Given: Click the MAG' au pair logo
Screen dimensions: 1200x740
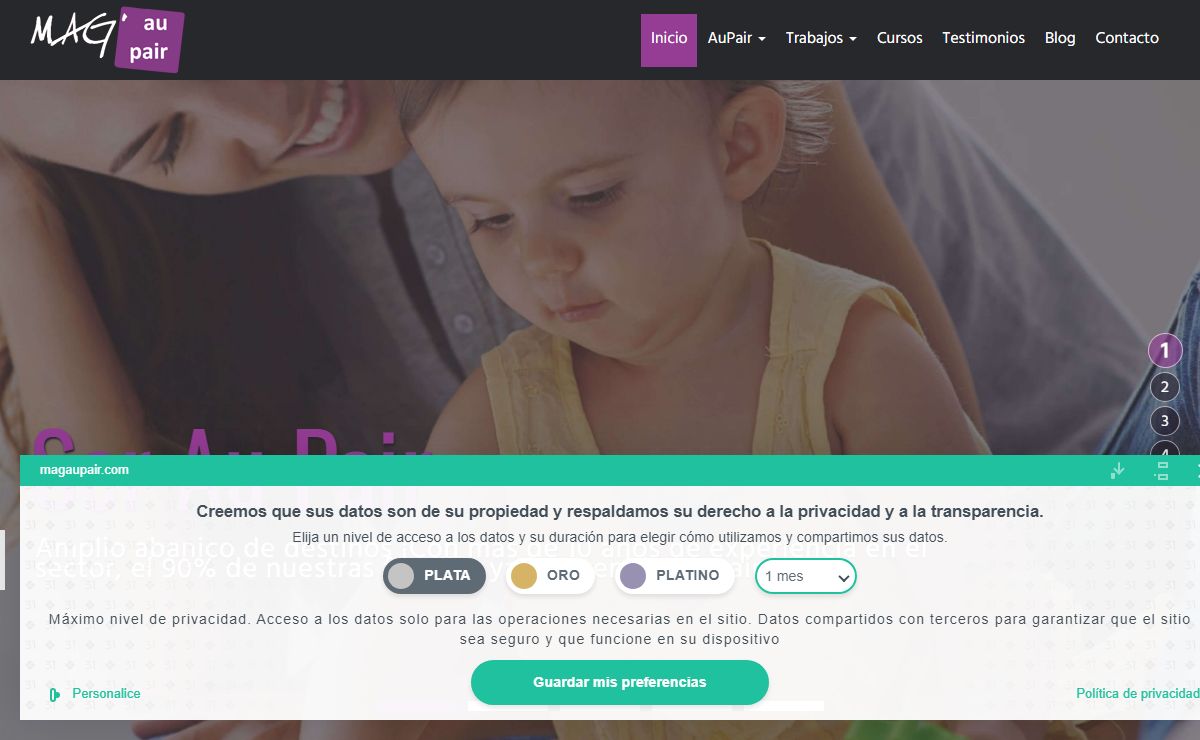Looking at the screenshot, I should pyautogui.click(x=107, y=39).
